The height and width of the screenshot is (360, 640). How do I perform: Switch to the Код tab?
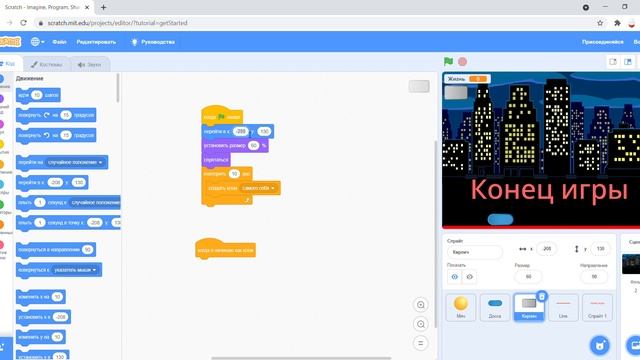[8, 64]
